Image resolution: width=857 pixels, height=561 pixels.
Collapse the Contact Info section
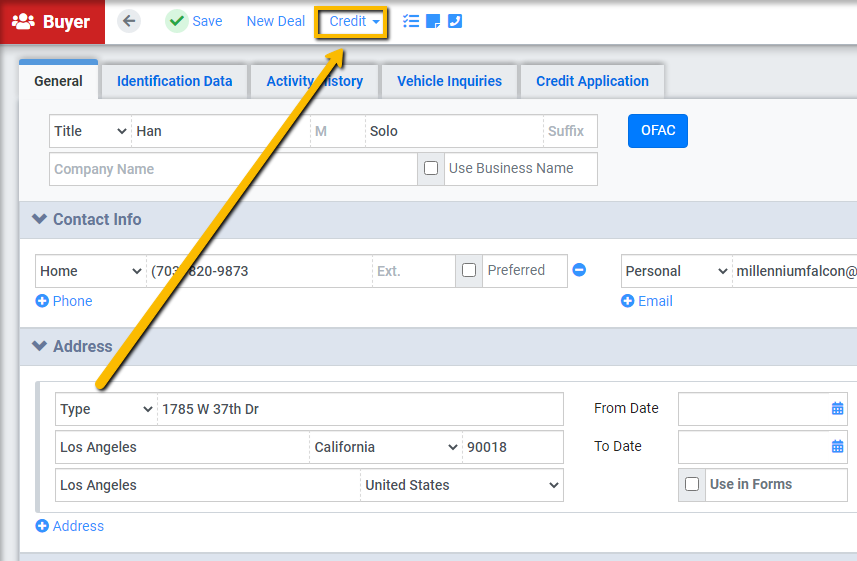click(x=39, y=219)
